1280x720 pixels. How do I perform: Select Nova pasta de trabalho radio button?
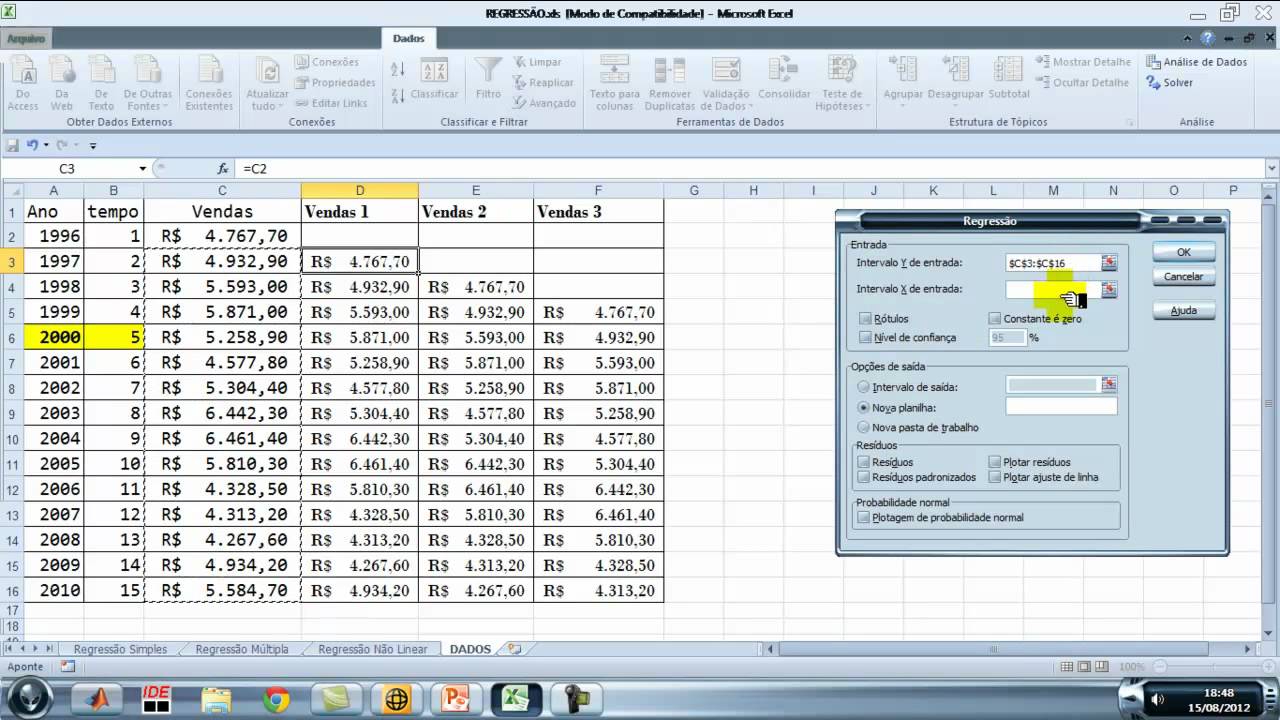[864, 427]
